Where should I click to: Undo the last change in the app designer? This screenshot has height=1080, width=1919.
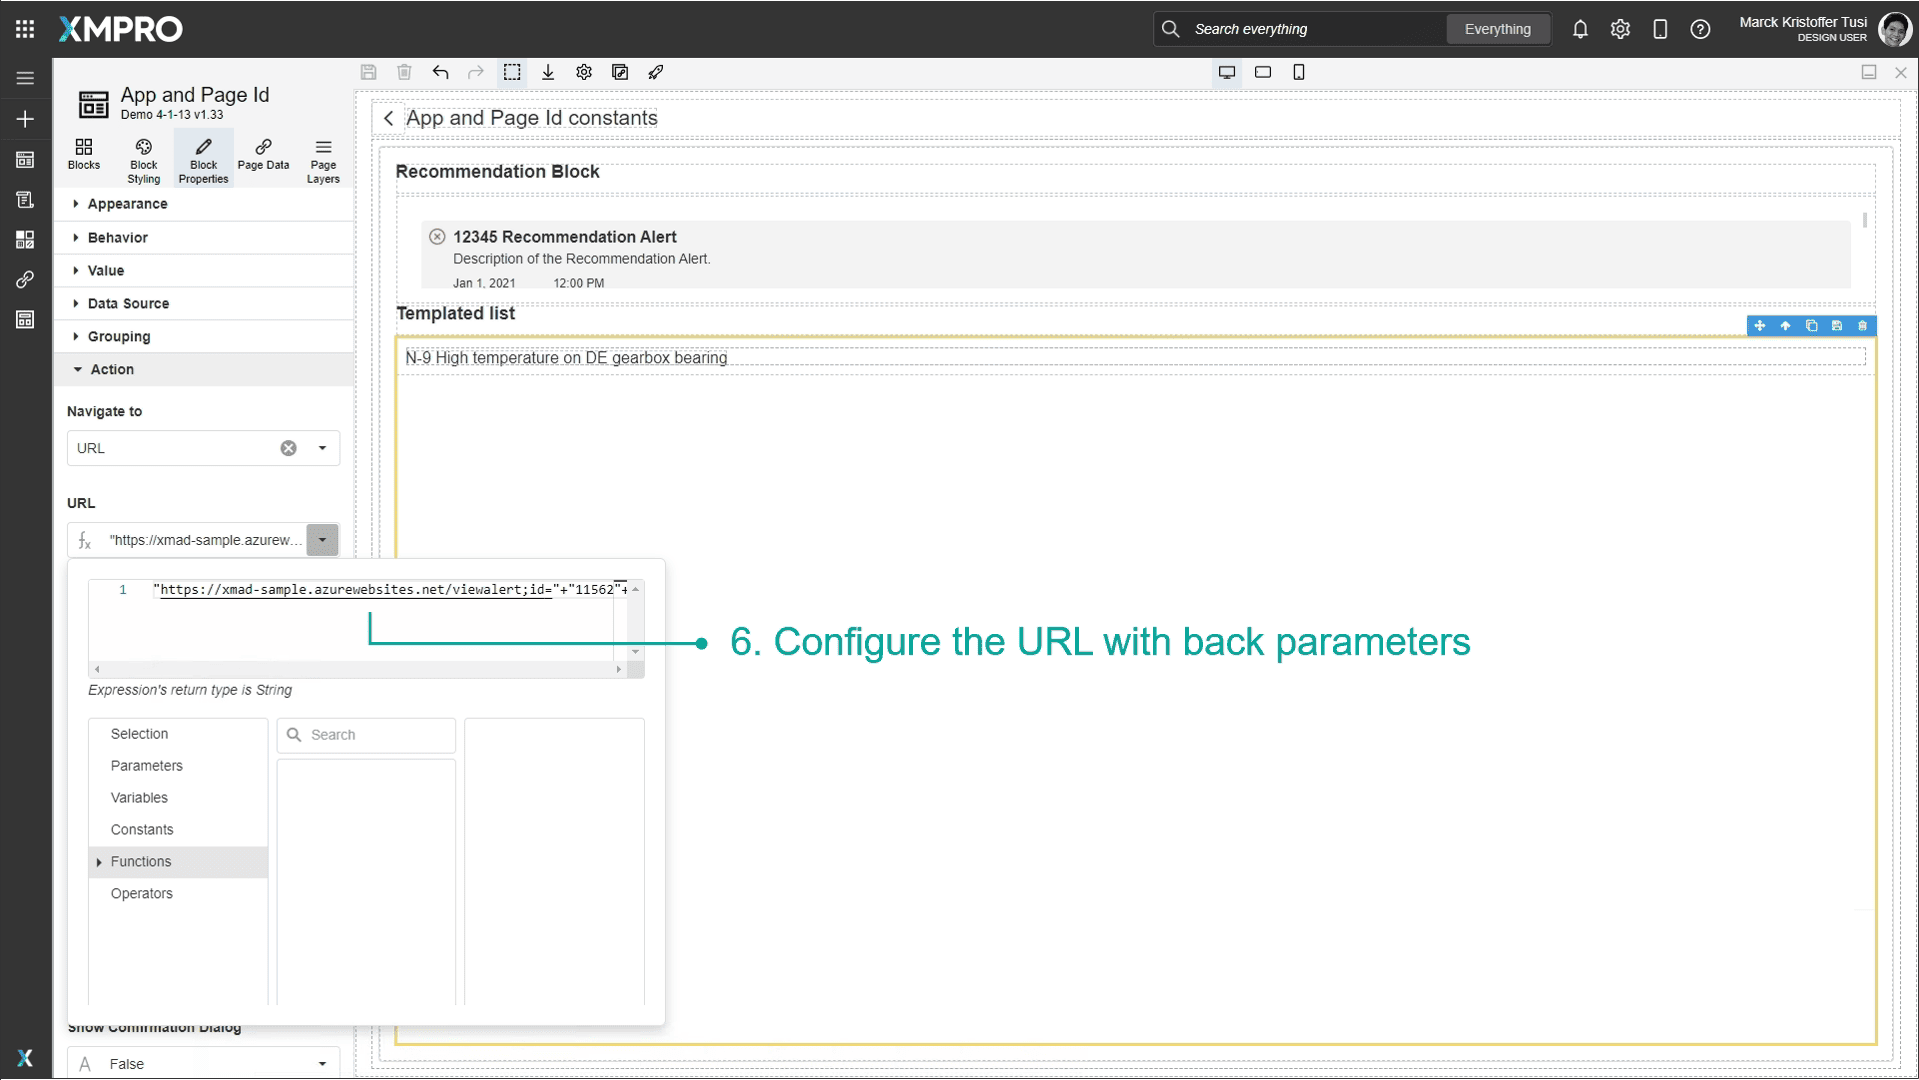click(x=440, y=72)
